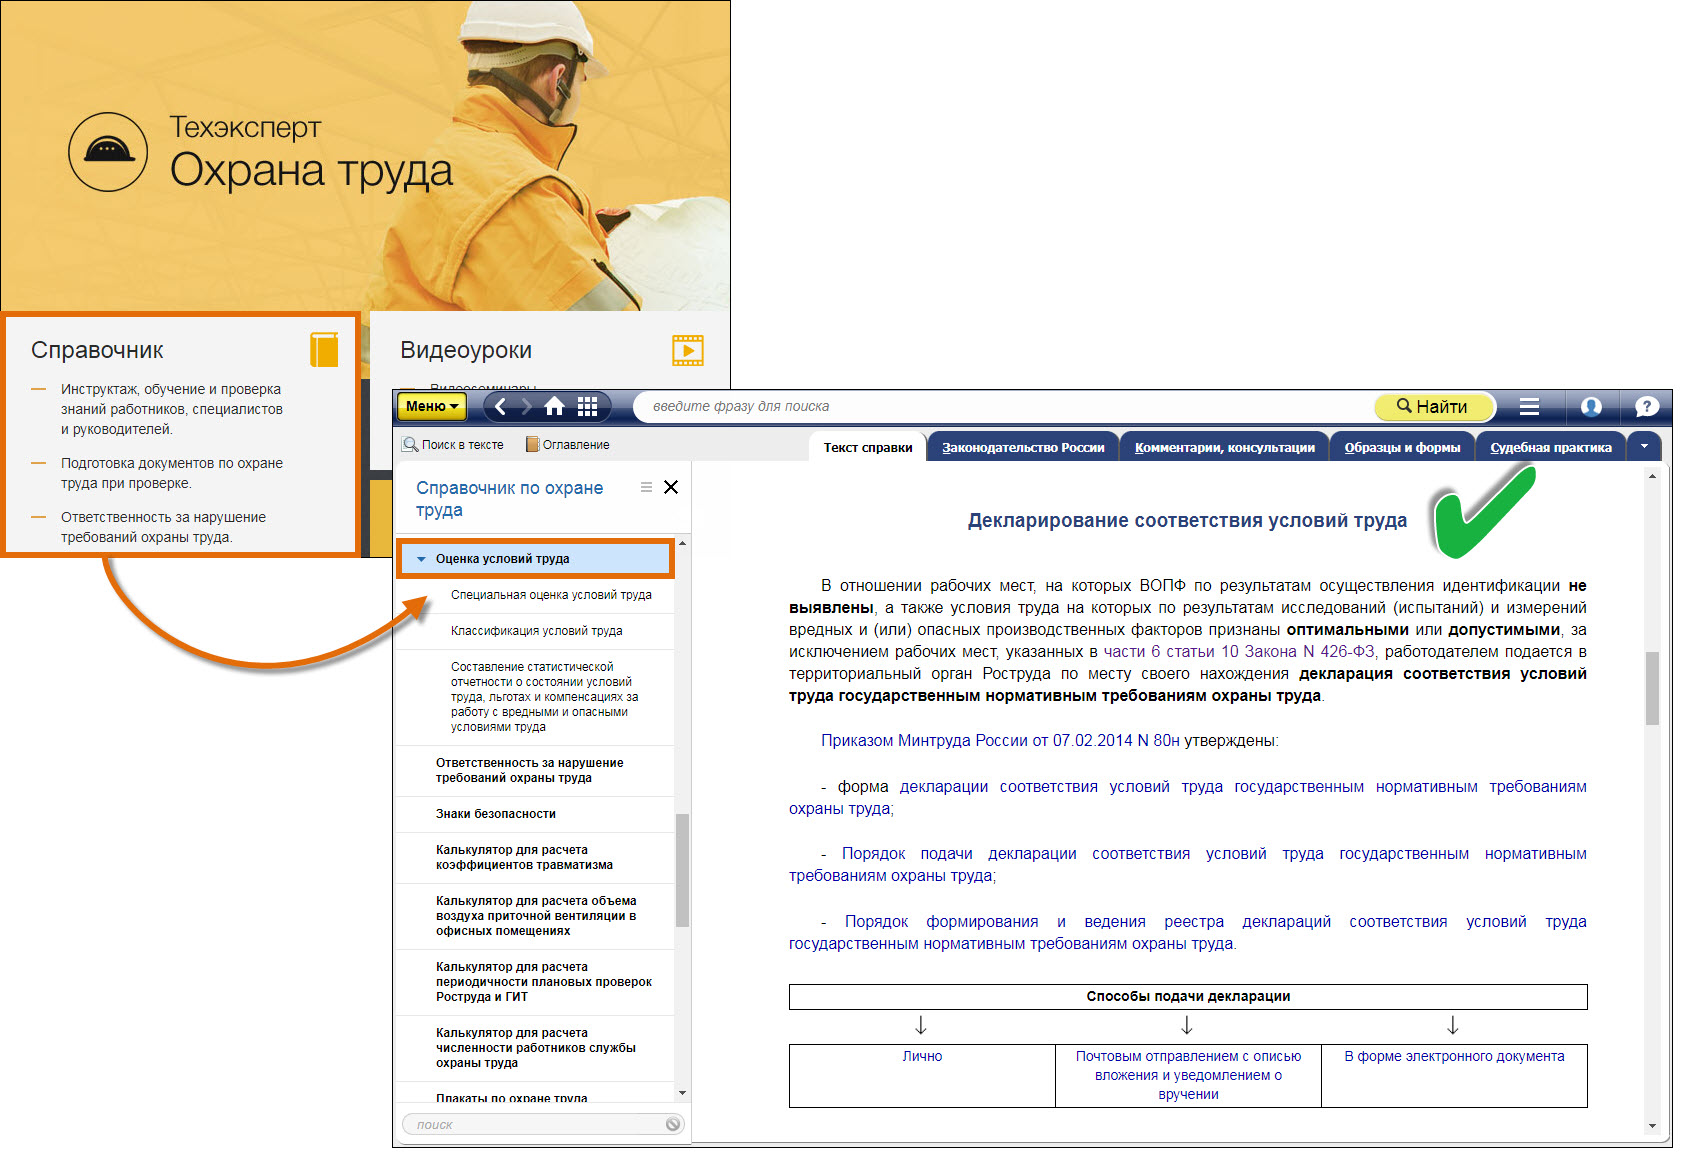
Task: Go to the home page icon
Action: [x=554, y=406]
